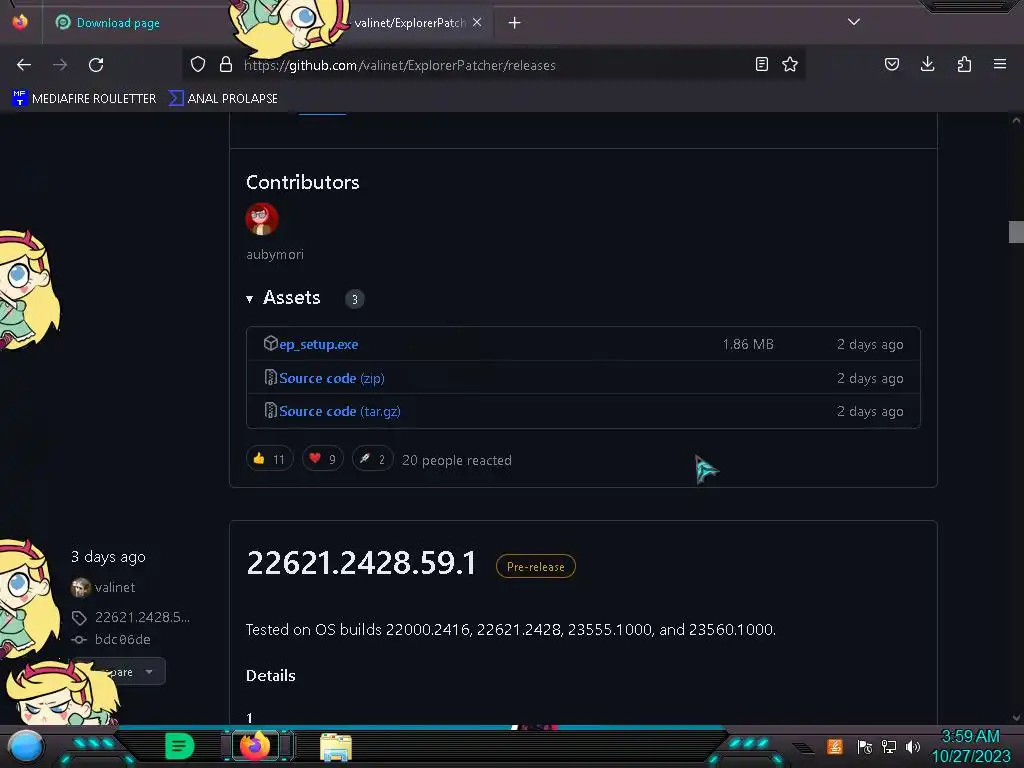Open a new tab

point(515,23)
